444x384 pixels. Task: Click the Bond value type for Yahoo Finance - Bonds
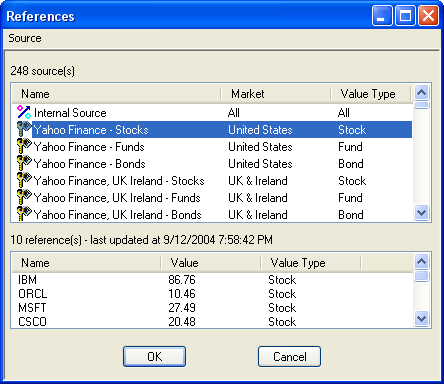(x=351, y=164)
